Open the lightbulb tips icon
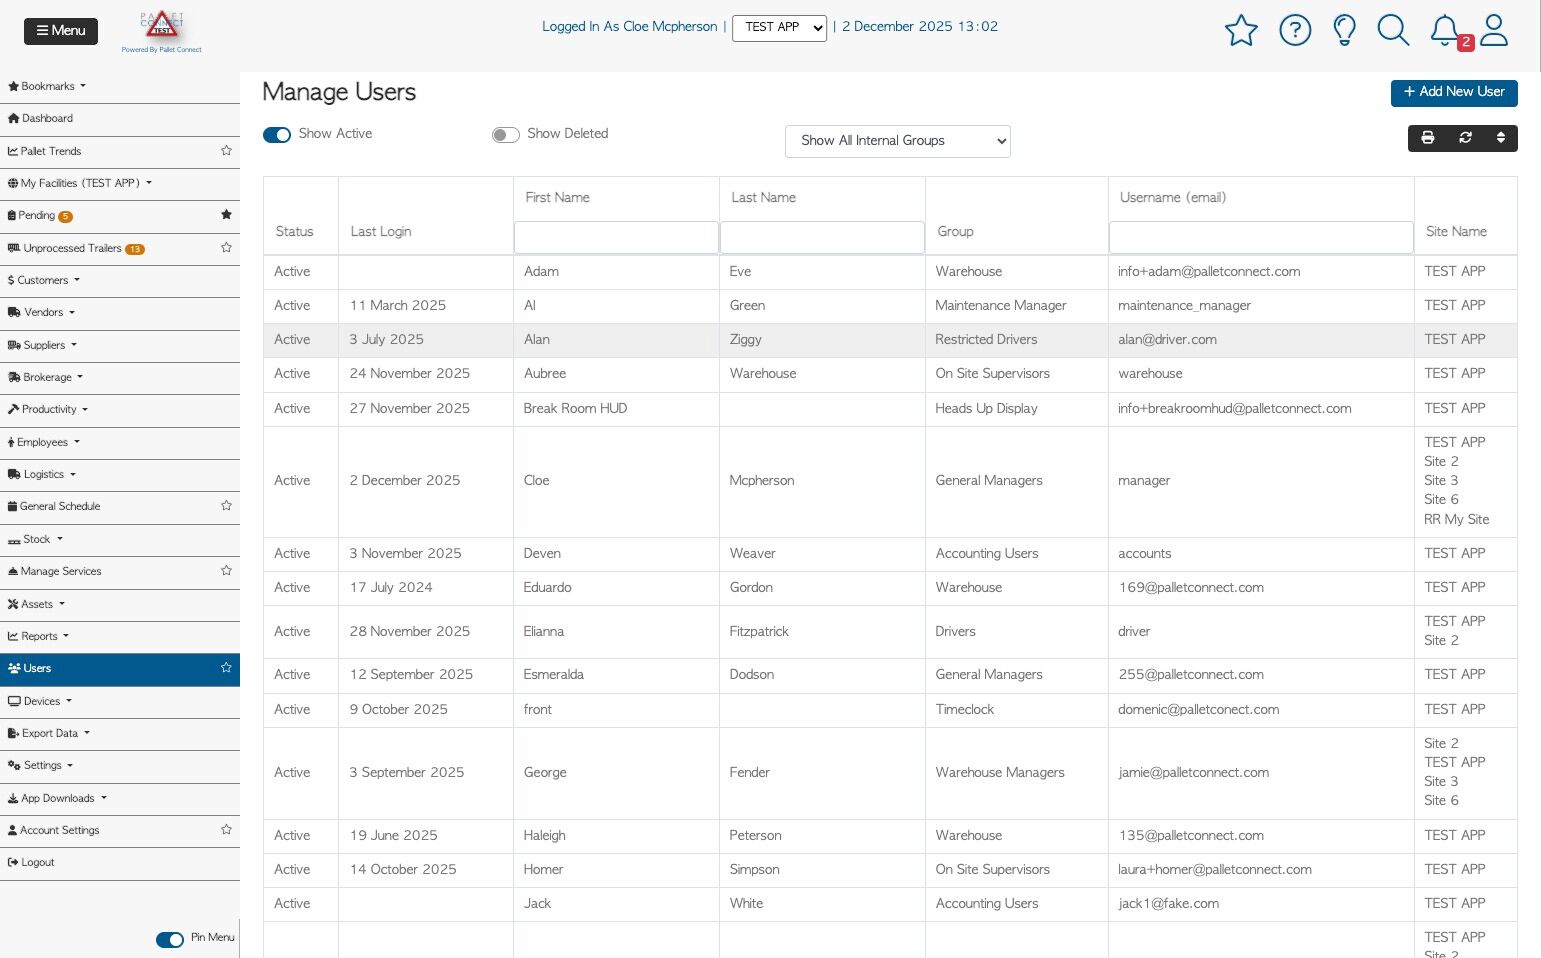 pyautogui.click(x=1345, y=30)
